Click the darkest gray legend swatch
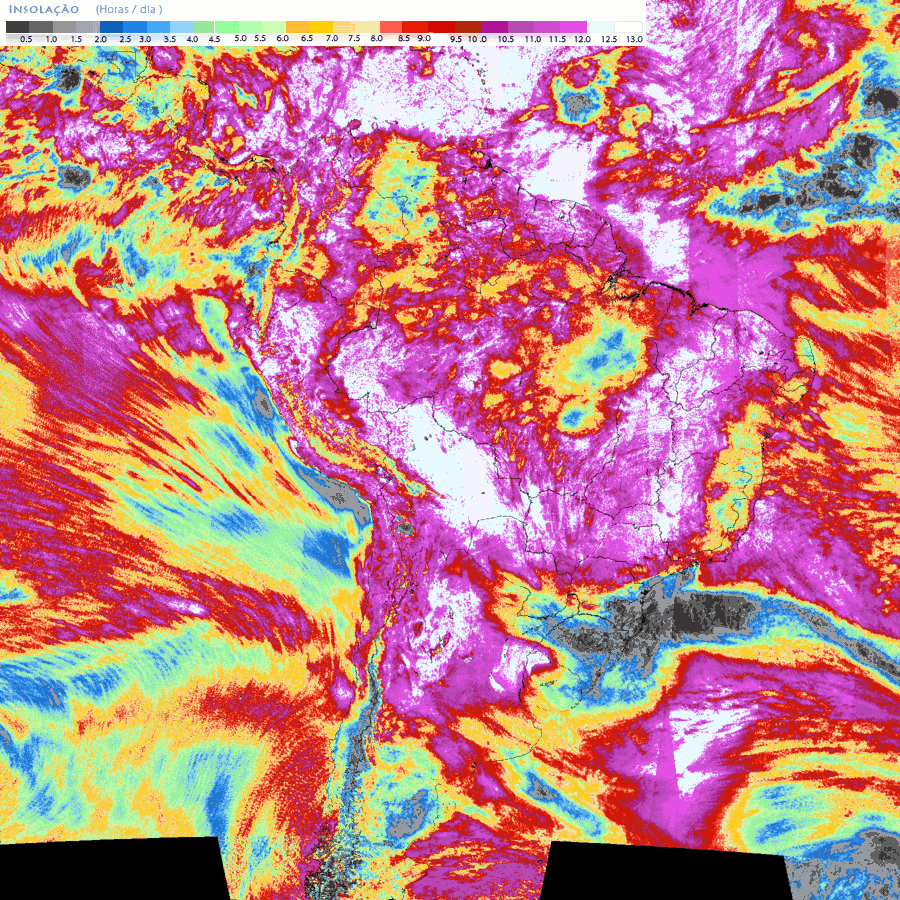The width and height of the screenshot is (900, 900). (x=17, y=27)
